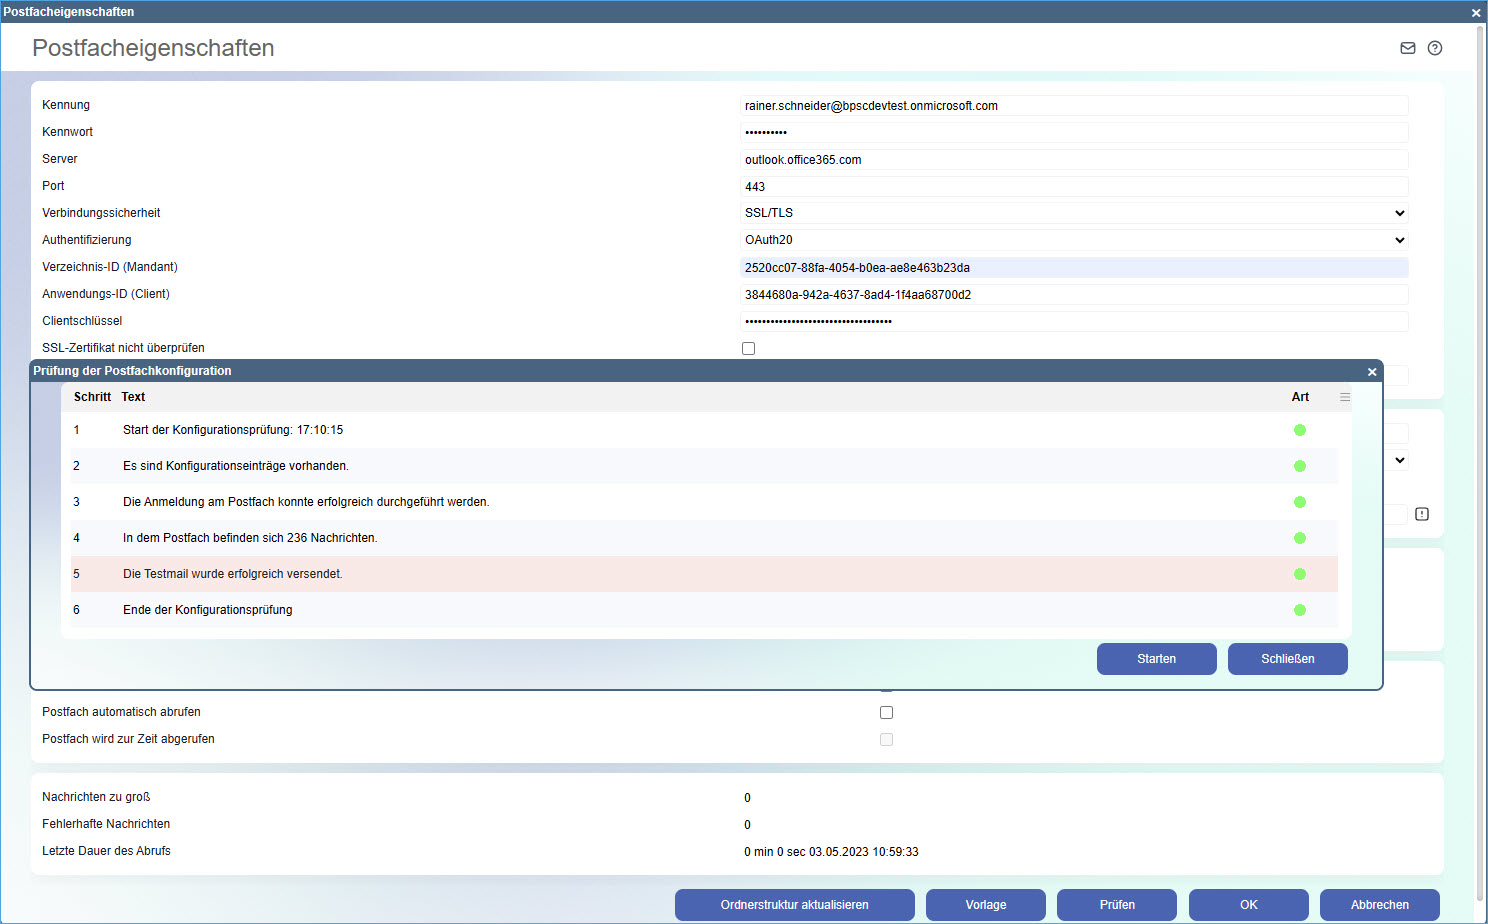Viewport: 1488px width, 924px height.
Task: Click Schließen button in check dialog
Action: click(1288, 659)
